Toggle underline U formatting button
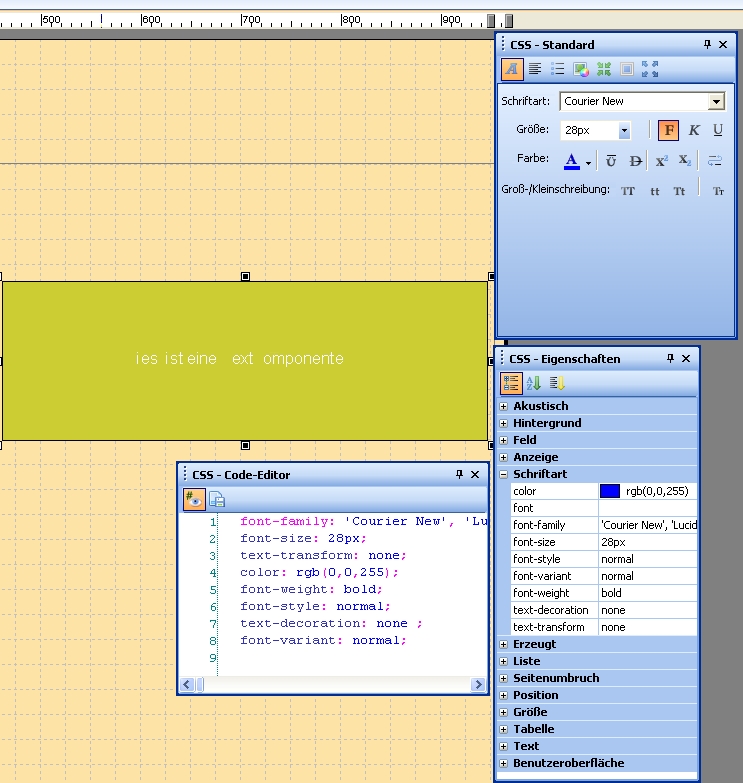This screenshot has width=743, height=783. tap(718, 130)
